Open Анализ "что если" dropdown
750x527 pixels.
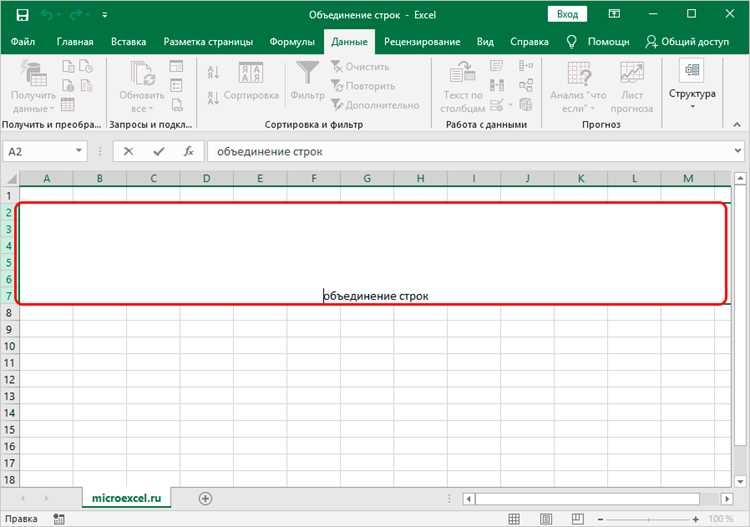click(x=578, y=87)
